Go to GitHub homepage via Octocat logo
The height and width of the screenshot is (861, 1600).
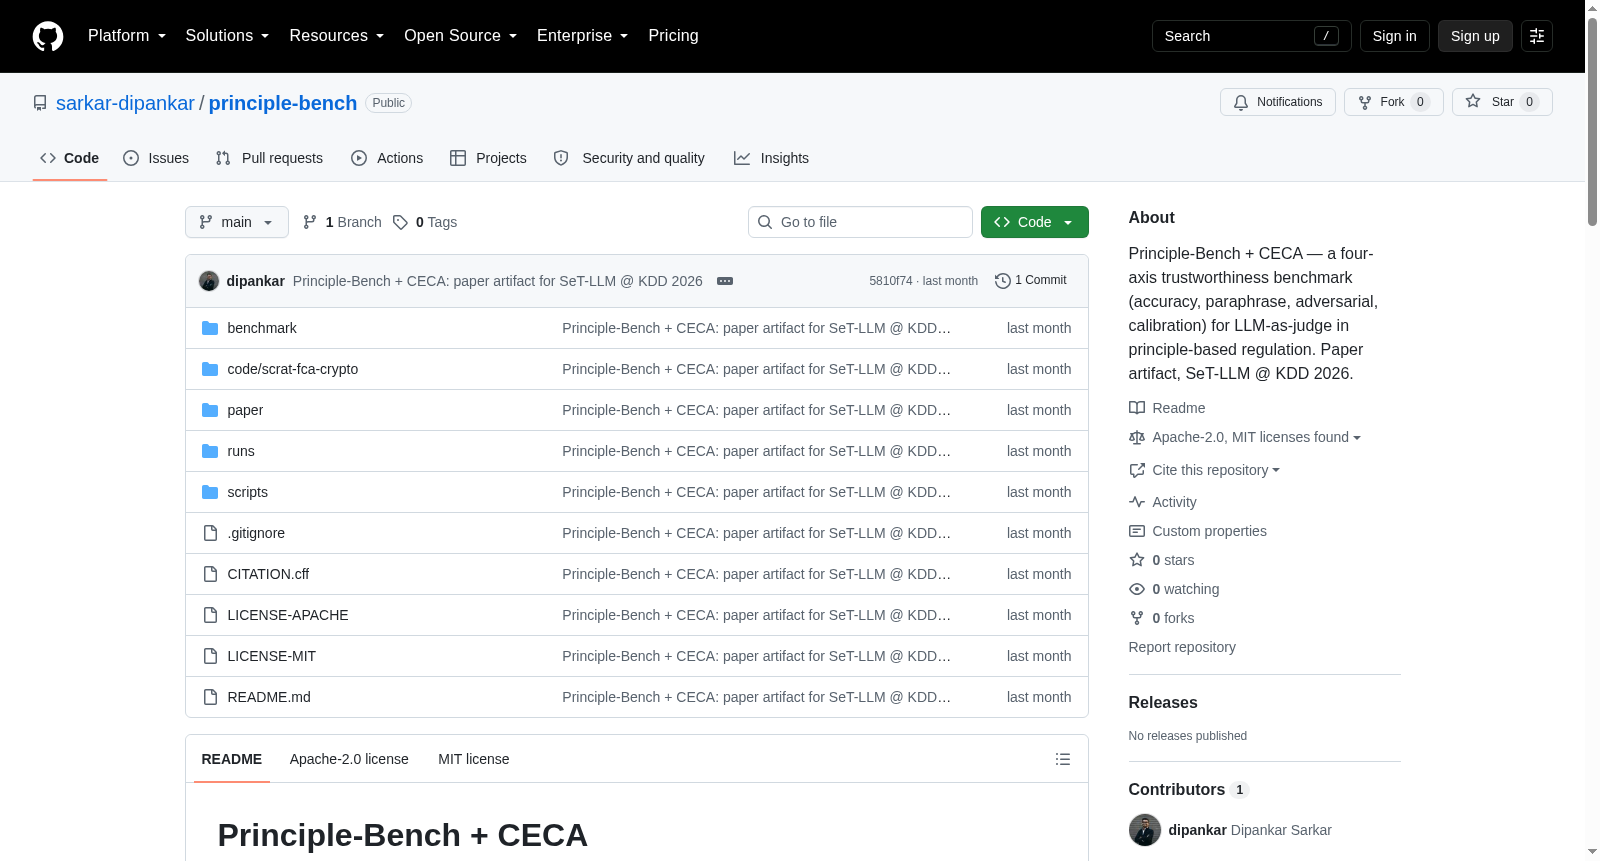pos(48,36)
